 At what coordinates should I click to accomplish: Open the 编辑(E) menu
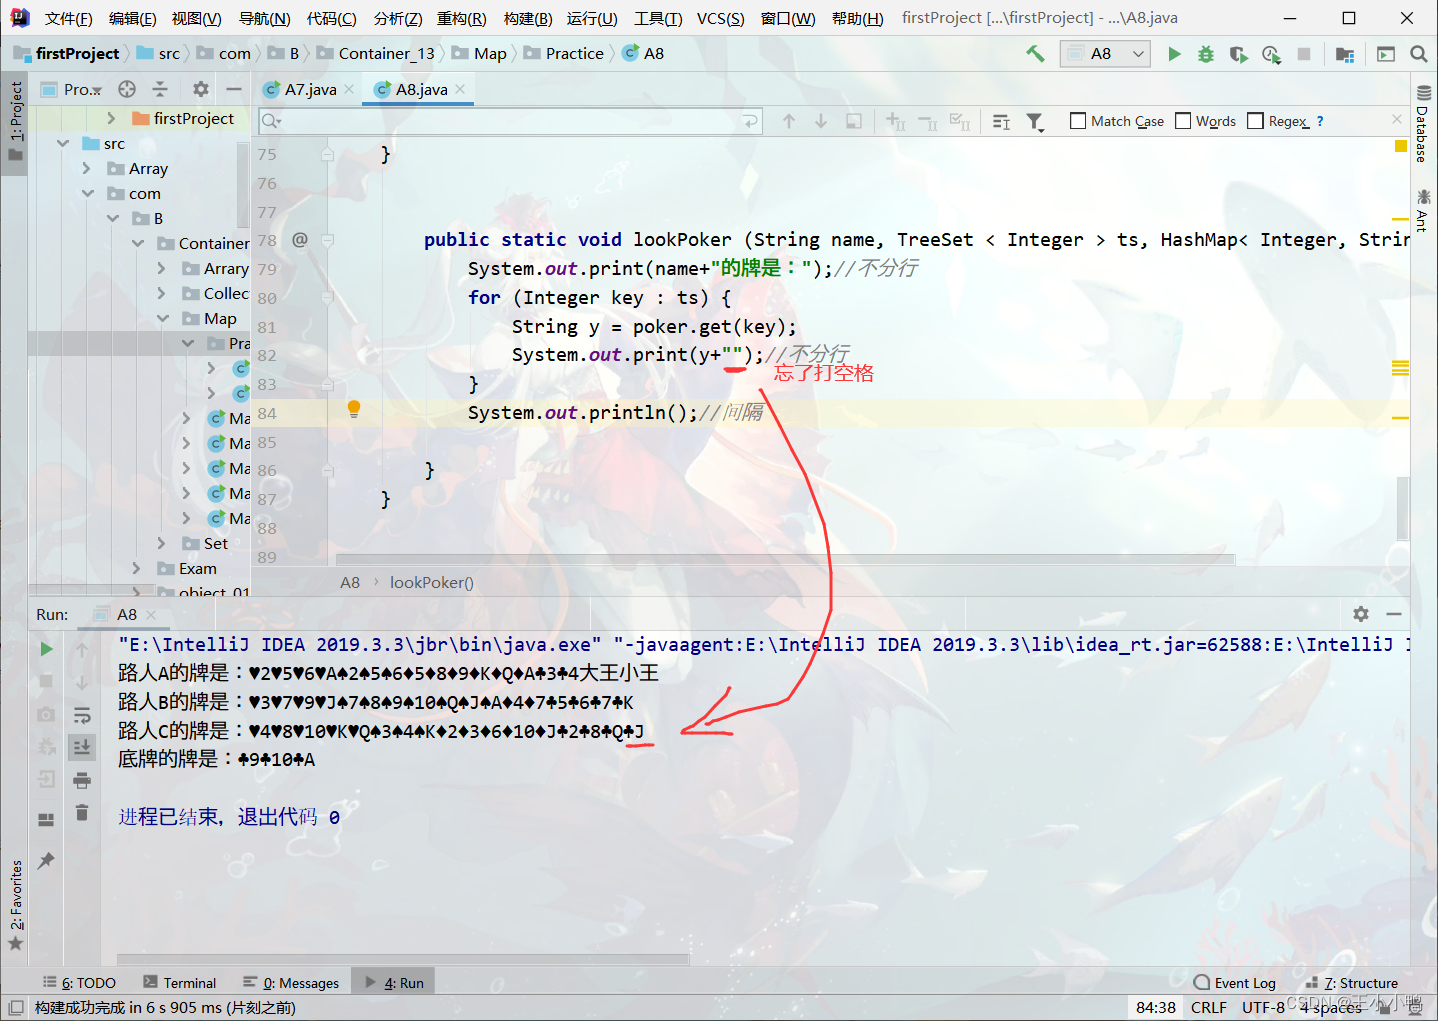pyautogui.click(x=133, y=18)
